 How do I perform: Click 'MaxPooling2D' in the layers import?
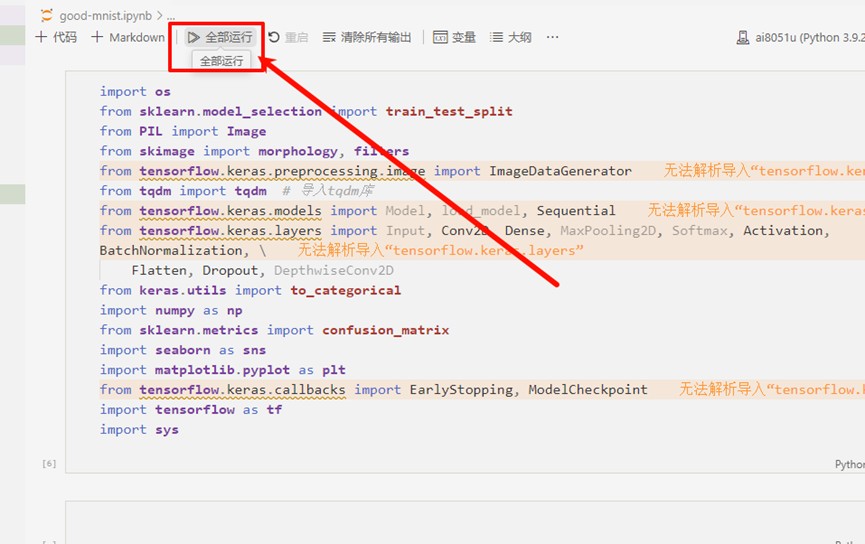point(608,231)
